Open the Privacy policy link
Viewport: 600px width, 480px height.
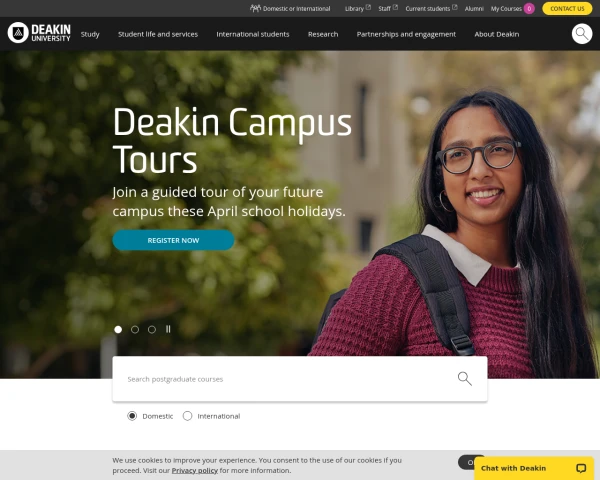(x=194, y=470)
